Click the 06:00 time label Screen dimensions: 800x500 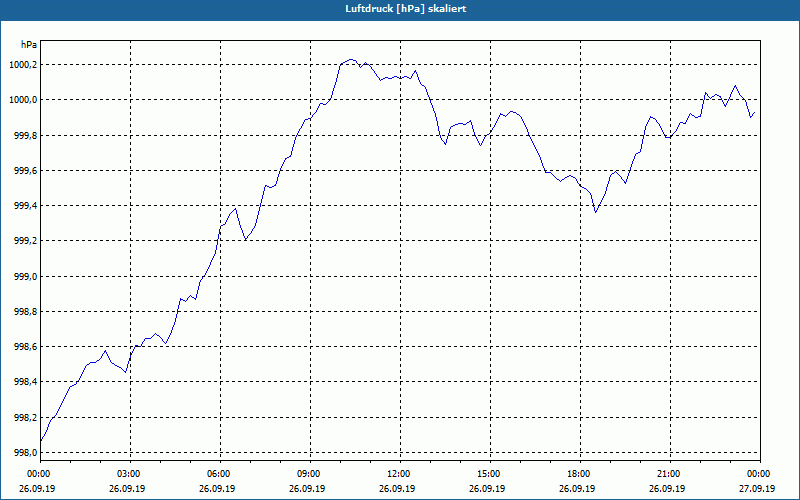220,474
